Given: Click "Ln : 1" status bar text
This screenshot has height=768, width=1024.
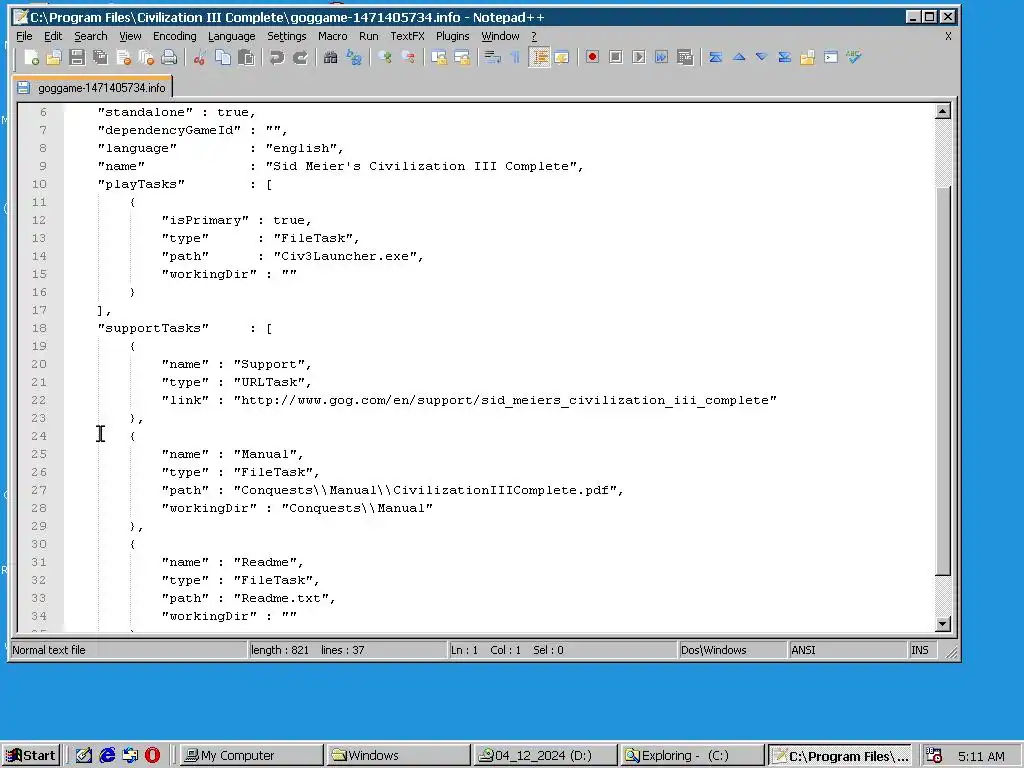Looking at the screenshot, I should 464,650.
